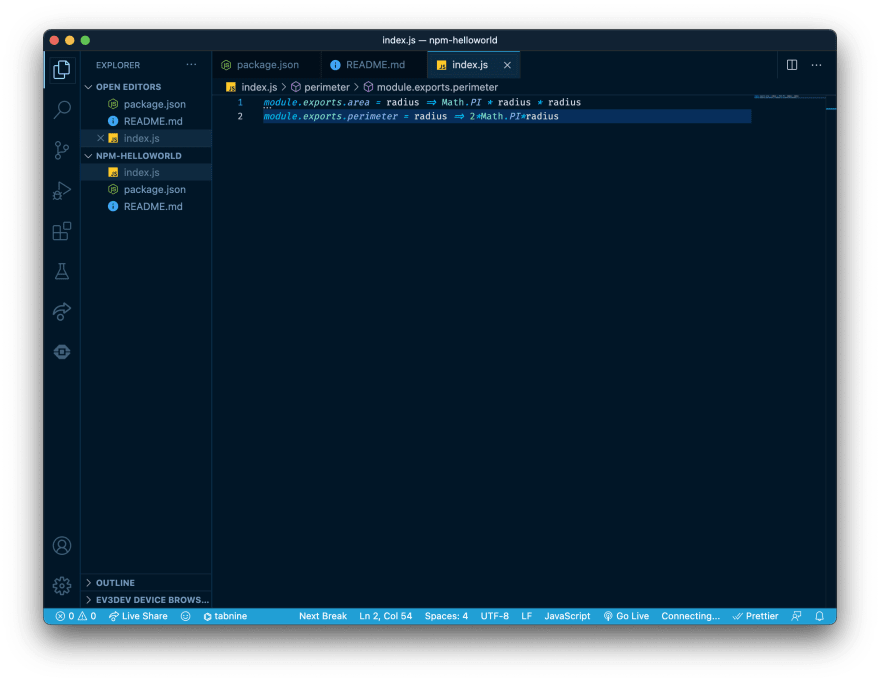Click the Prettier status bar item
Viewport: 880px width, 682px height.
[x=756, y=616]
